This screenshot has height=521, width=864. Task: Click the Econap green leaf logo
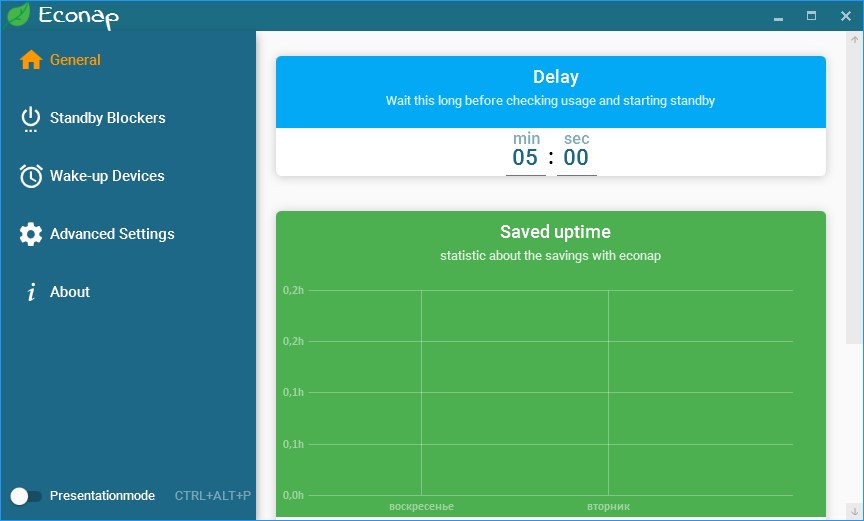[17, 15]
